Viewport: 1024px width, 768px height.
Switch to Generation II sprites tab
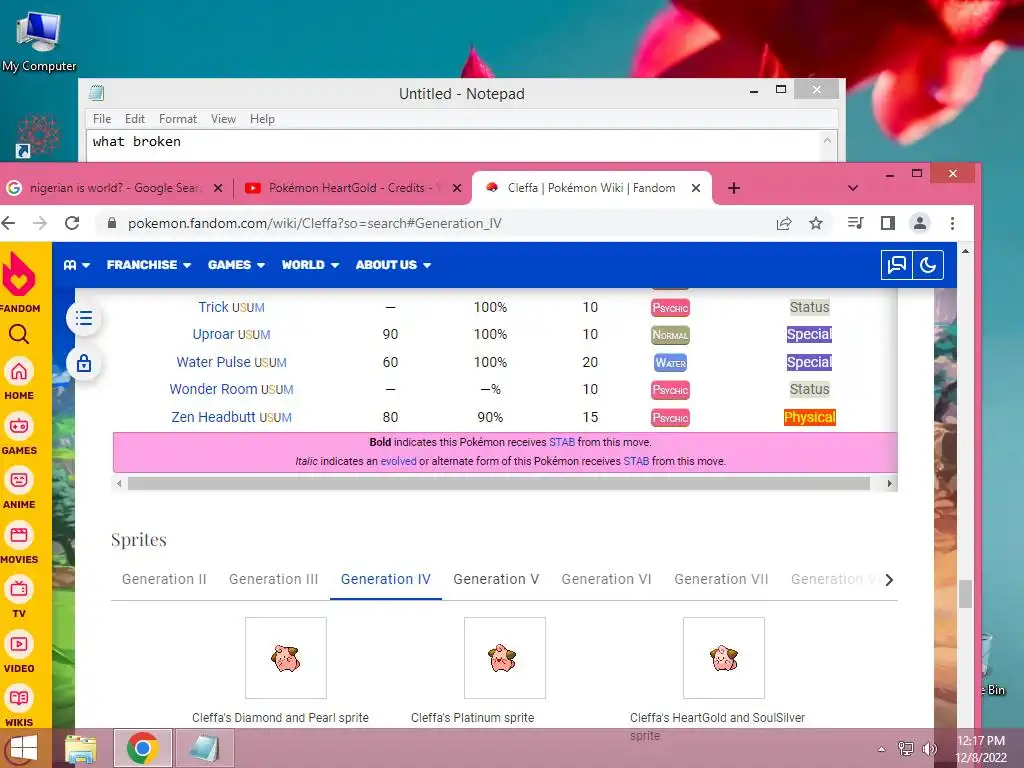(x=164, y=579)
